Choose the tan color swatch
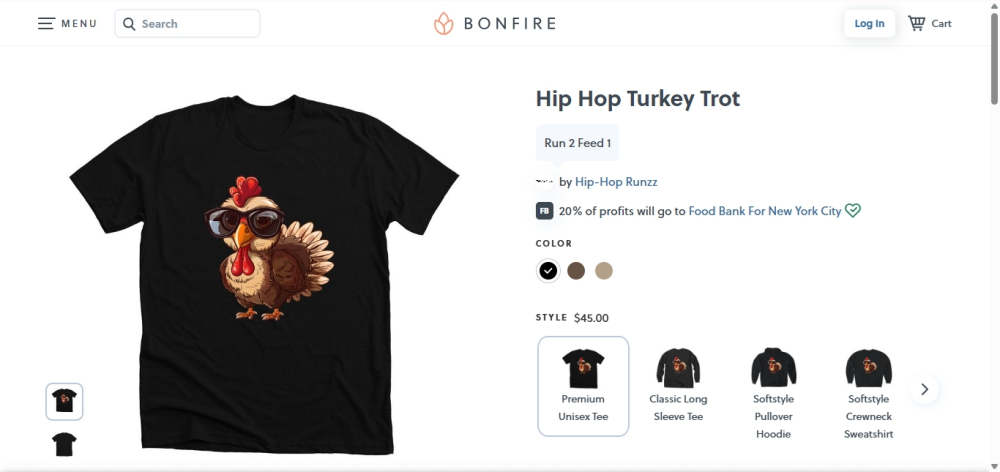 (x=604, y=270)
